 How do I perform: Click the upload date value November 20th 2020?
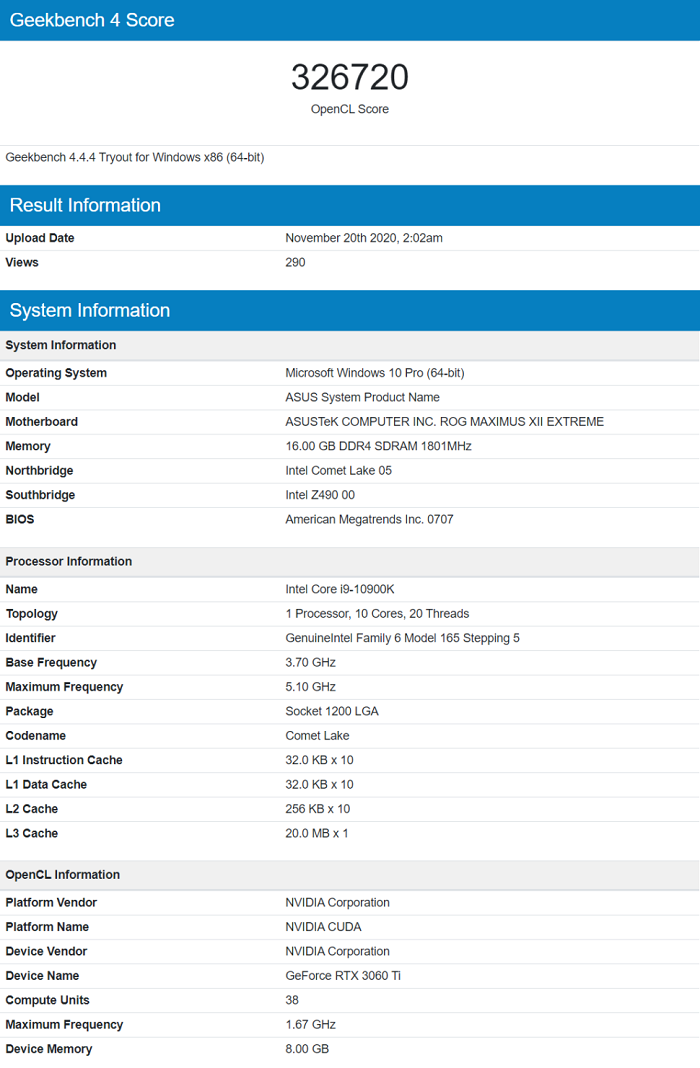point(363,238)
